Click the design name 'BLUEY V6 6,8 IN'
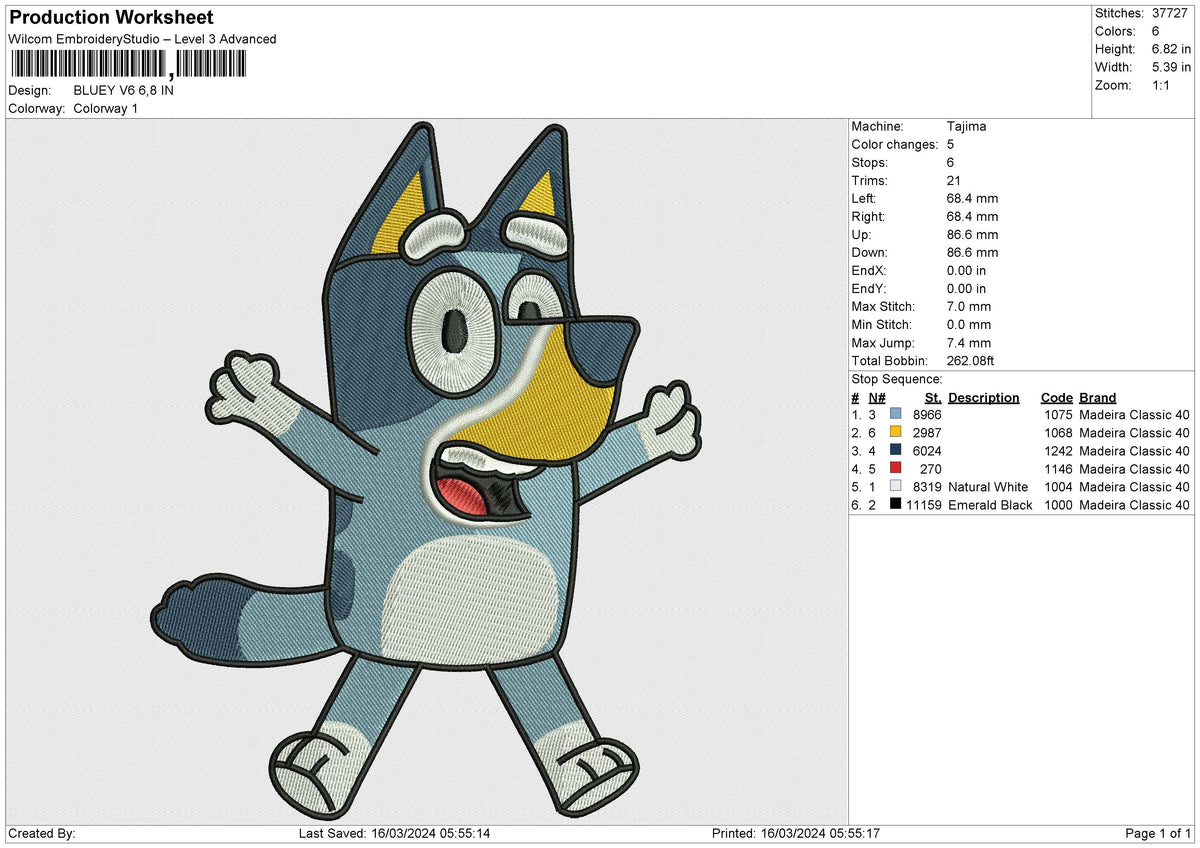This screenshot has height=848, width=1200. [x=124, y=90]
